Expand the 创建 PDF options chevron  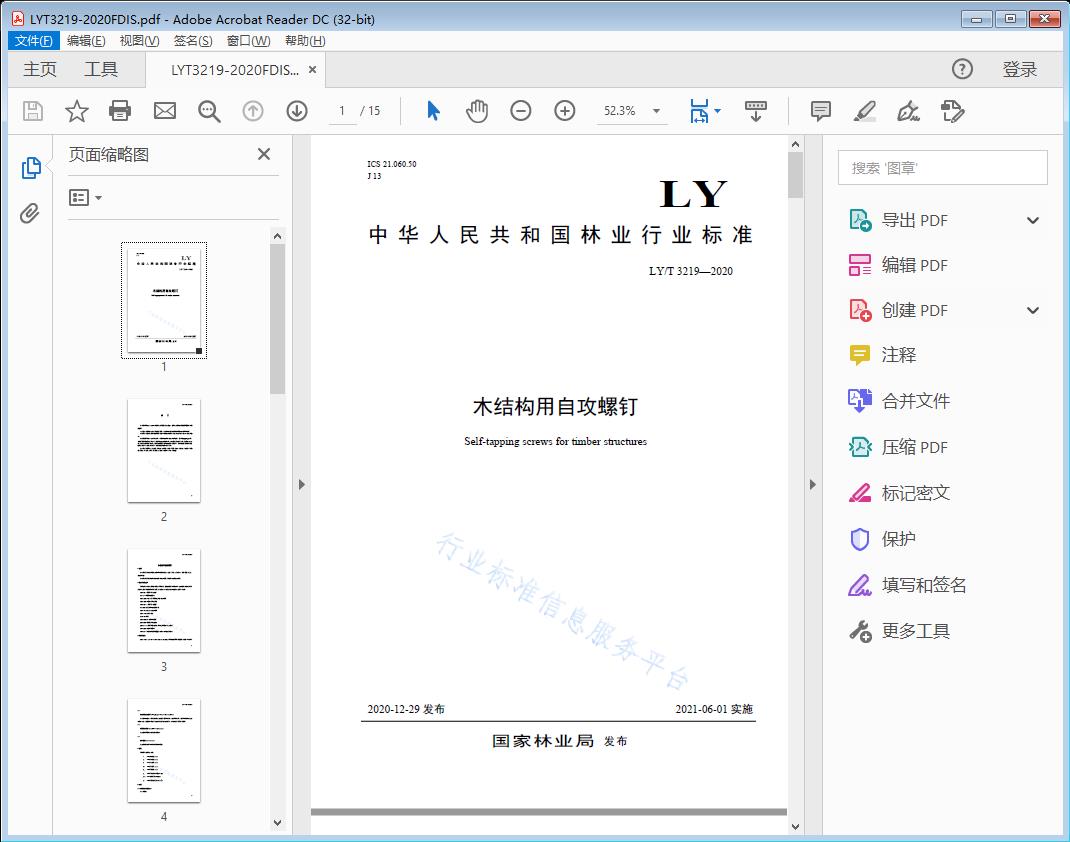[1032, 310]
